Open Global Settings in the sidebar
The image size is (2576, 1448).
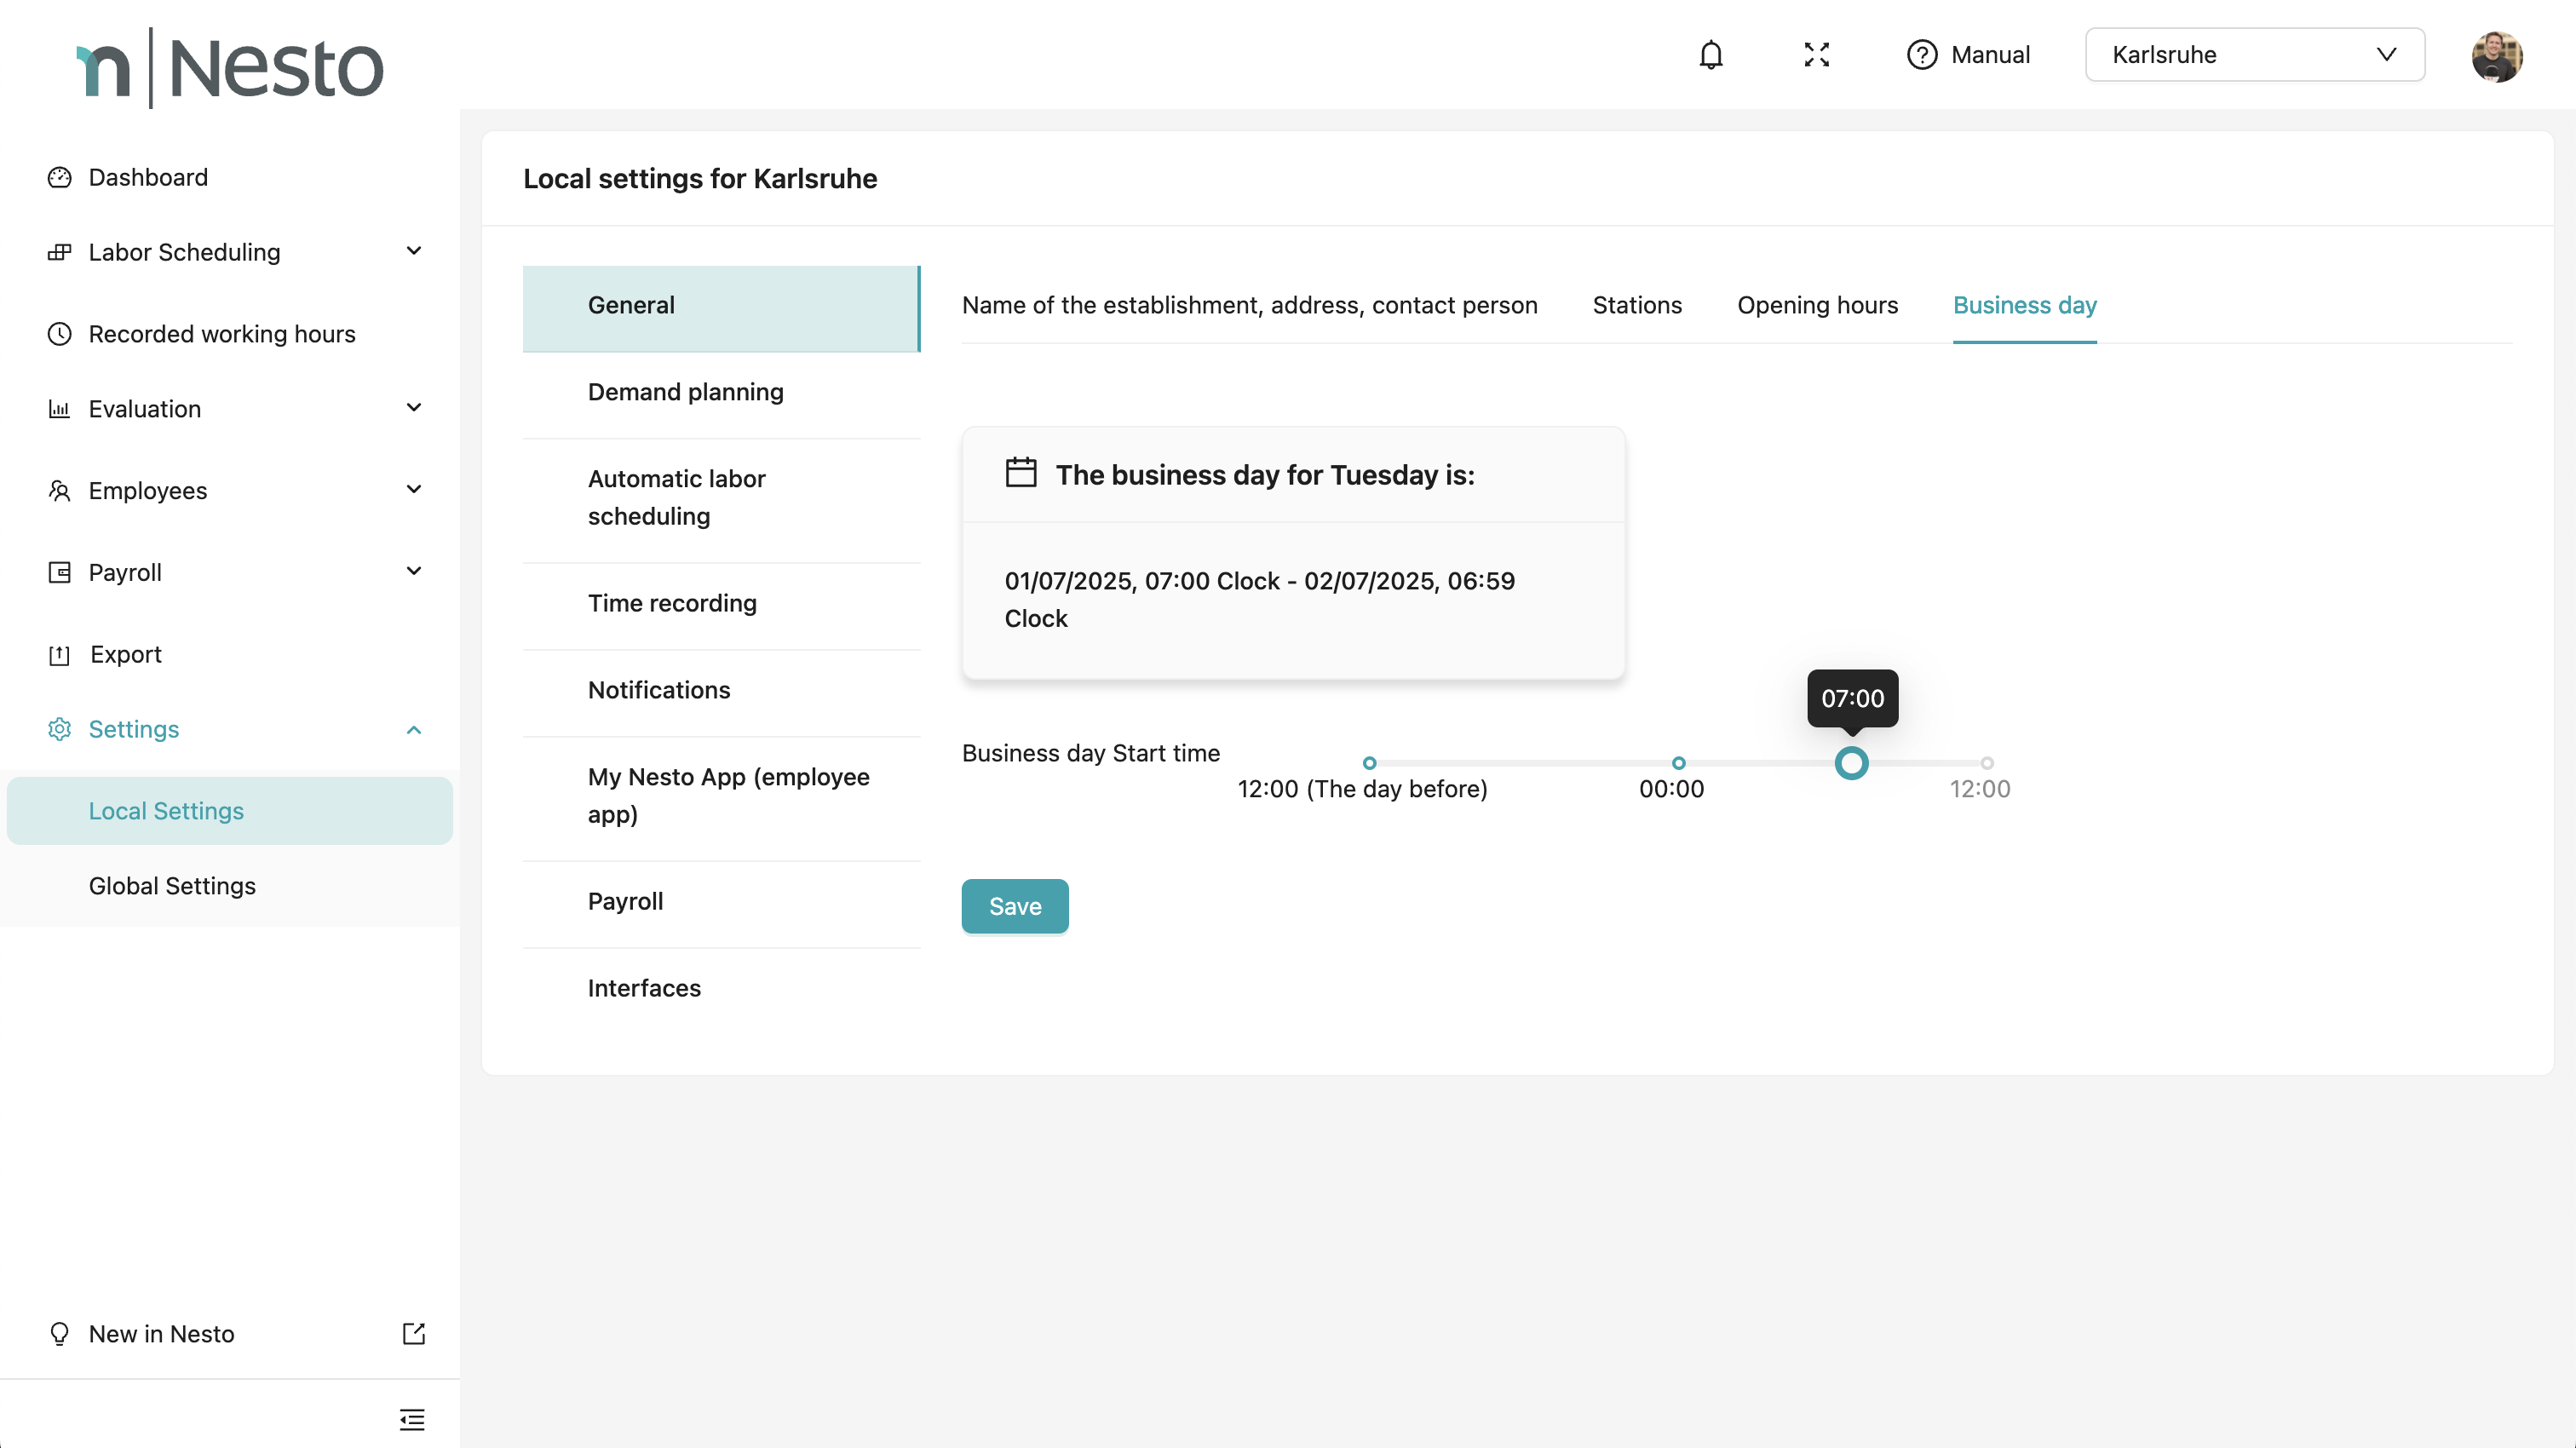(x=172, y=886)
